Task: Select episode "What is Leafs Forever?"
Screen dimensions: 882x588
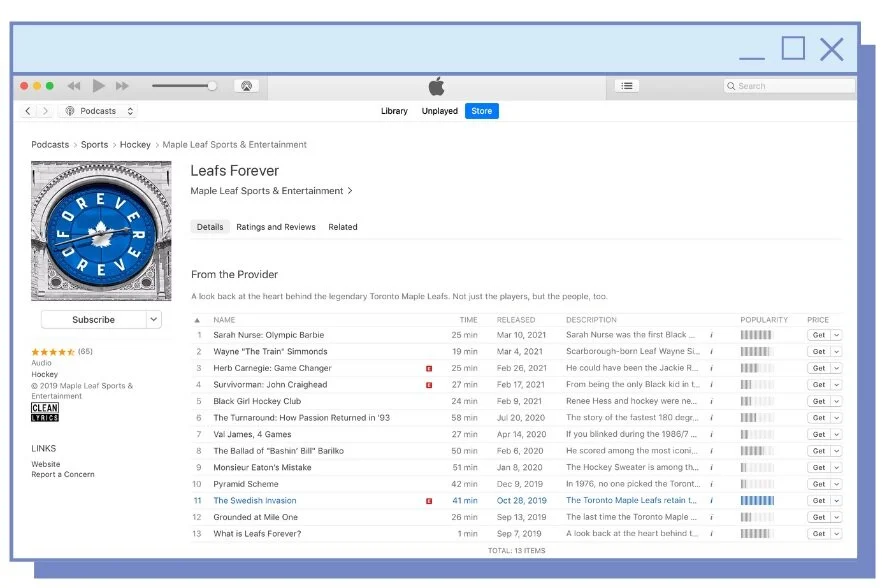Action: [257, 533]
